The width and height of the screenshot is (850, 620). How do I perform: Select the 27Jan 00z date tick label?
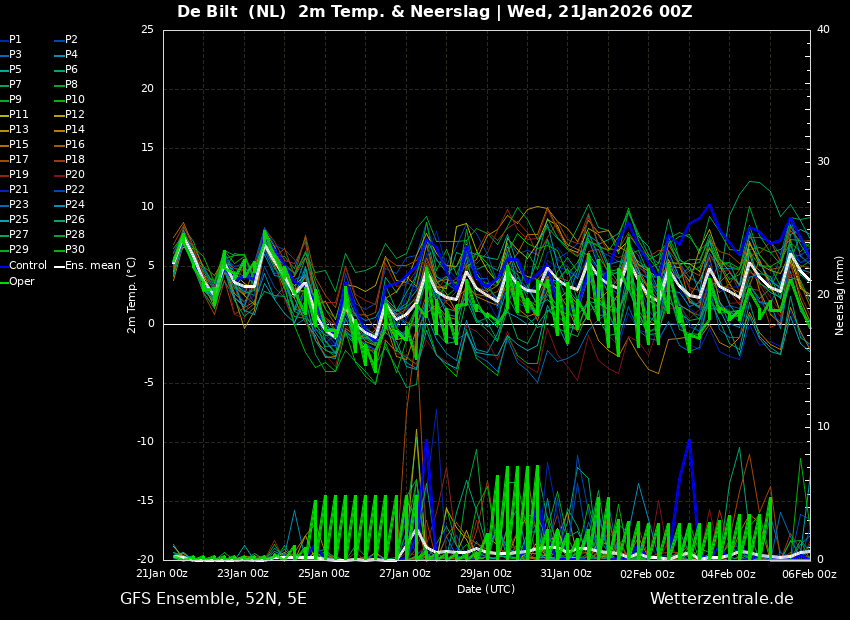(405, 574)
